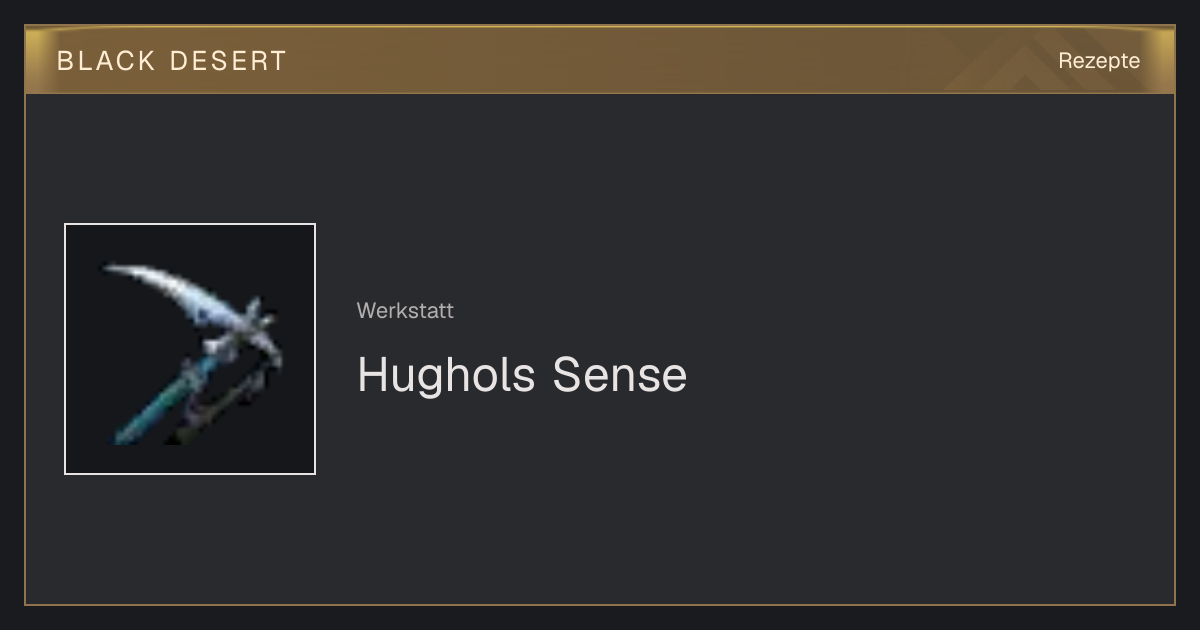The image size is (1200, 630).
Task: Click the dark secondary handle of scythe
Action: (222, 406)
